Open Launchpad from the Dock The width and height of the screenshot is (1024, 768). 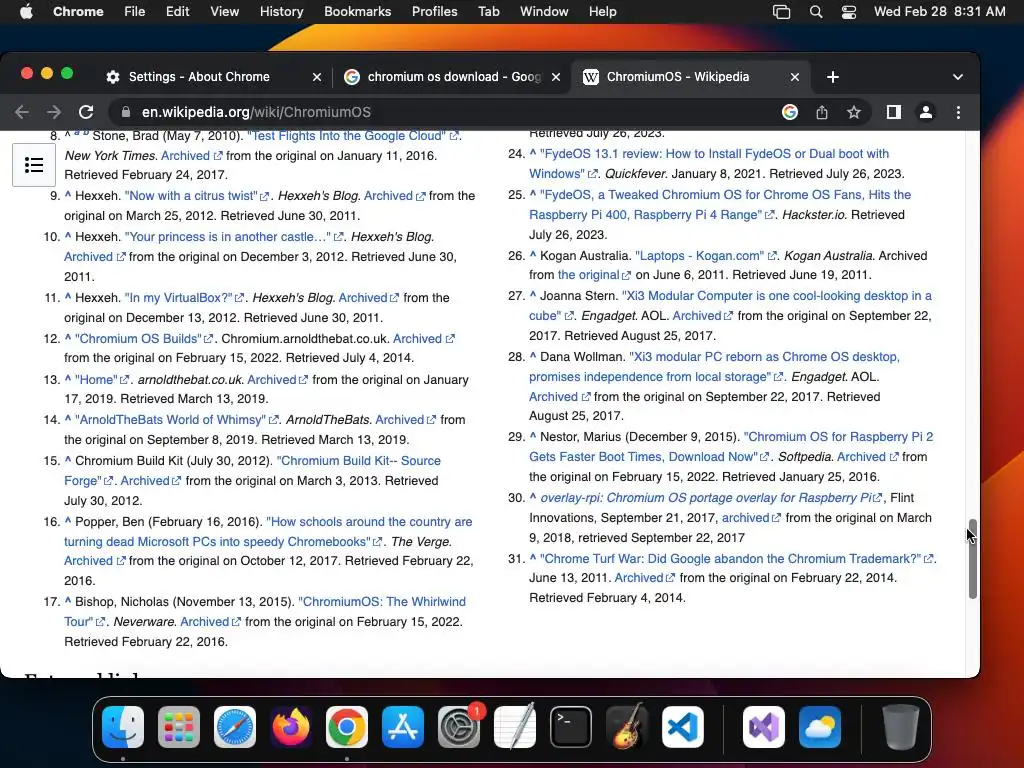coord(179,727)
